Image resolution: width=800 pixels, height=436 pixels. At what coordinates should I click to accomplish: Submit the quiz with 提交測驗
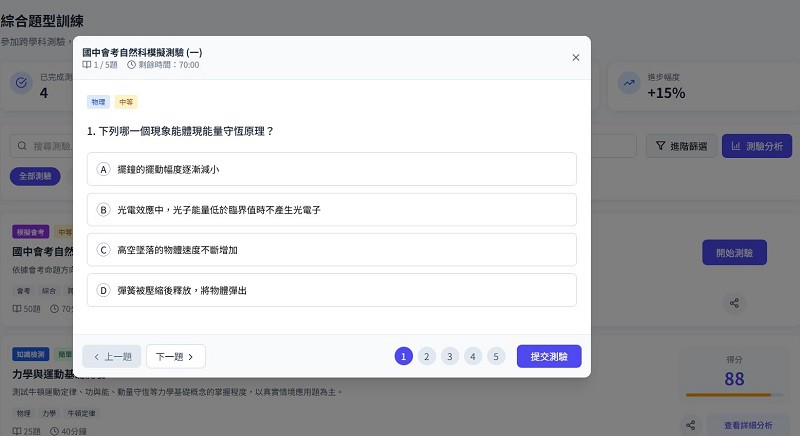pos(549,356)
